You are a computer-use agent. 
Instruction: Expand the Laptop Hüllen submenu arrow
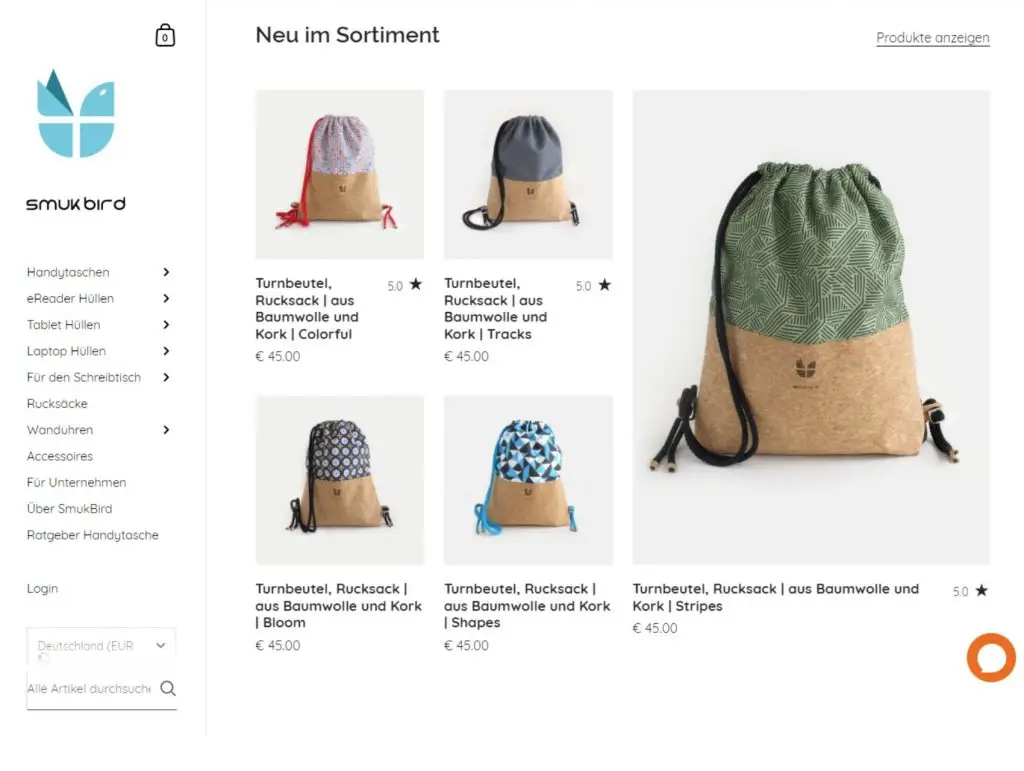click(x=166, y=351)
